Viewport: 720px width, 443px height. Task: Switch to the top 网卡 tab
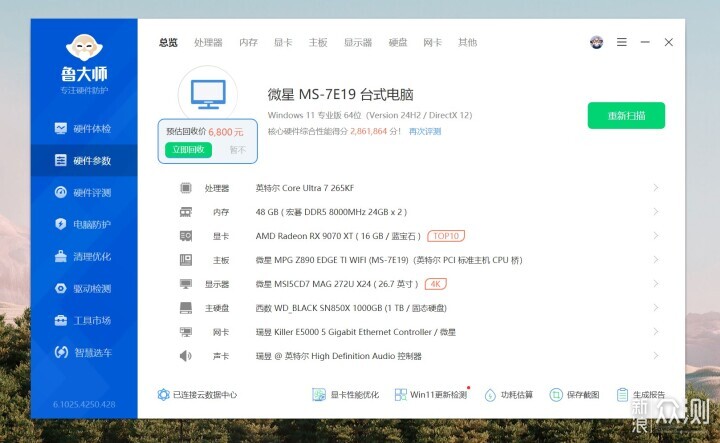[432, 43]
